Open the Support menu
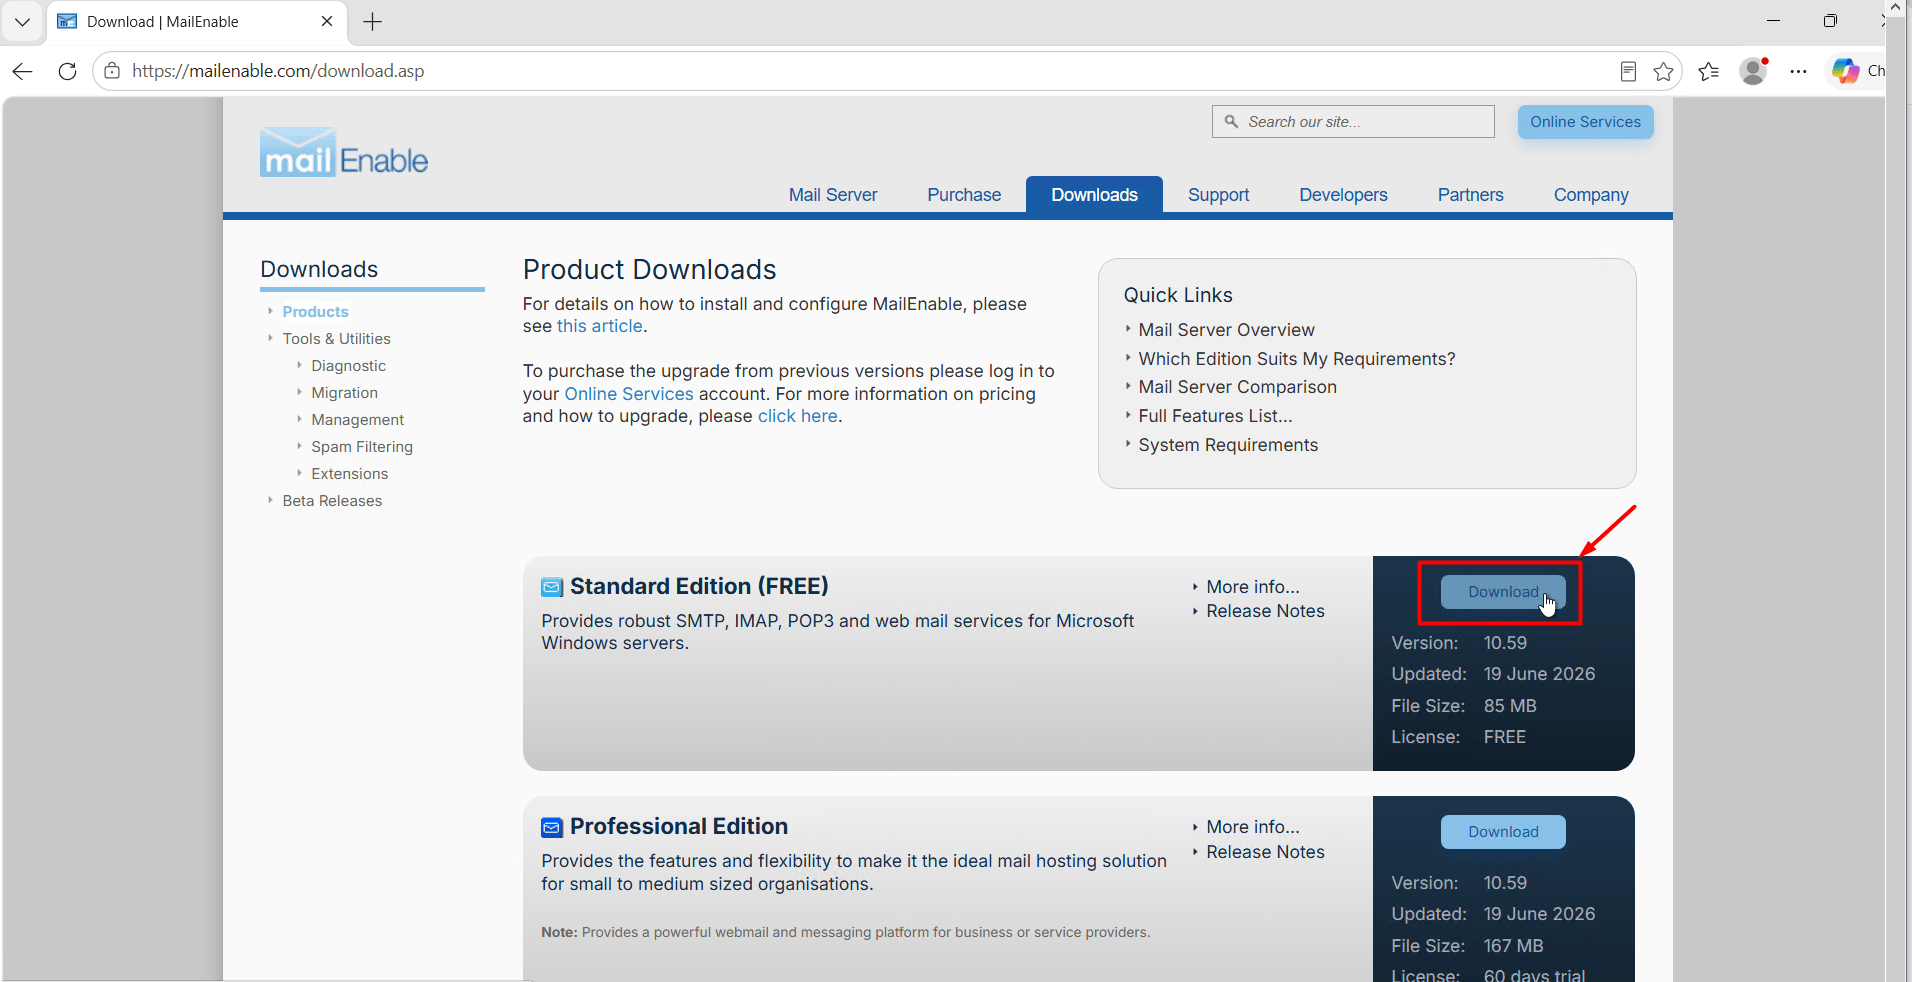This screenshot has height=982, width=1912. click(x=1218, y=195)
